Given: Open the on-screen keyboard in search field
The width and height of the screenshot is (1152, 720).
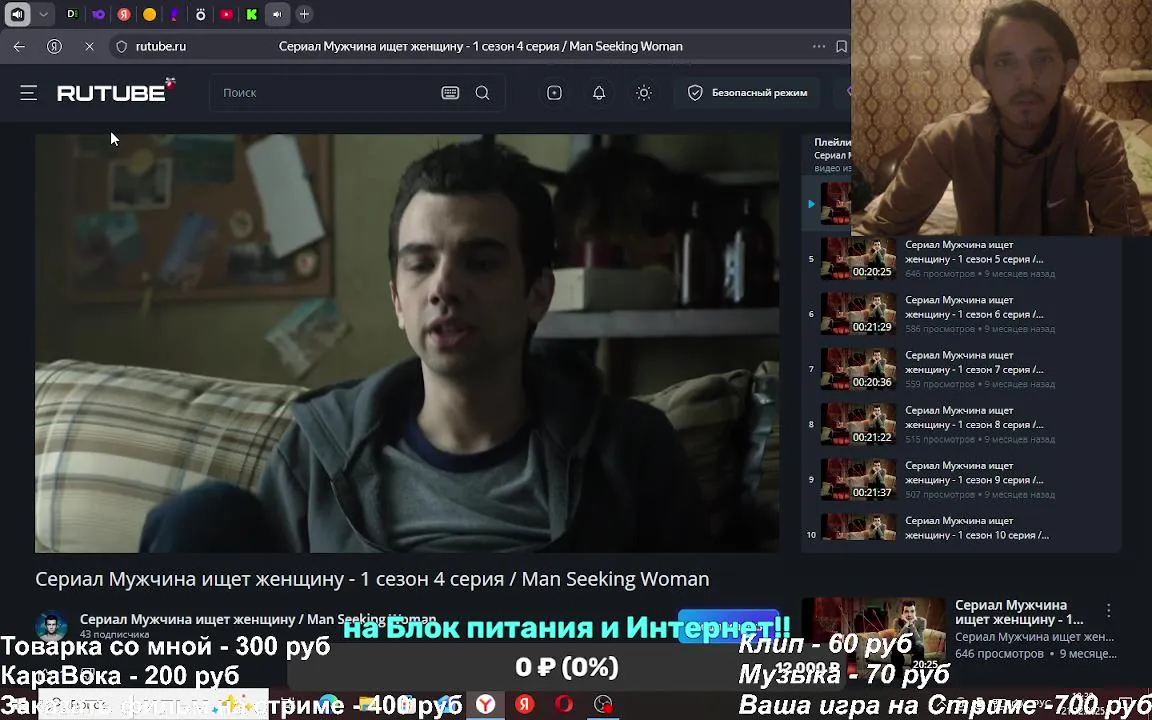Looking at the screenshot, I should click(450, 93).
